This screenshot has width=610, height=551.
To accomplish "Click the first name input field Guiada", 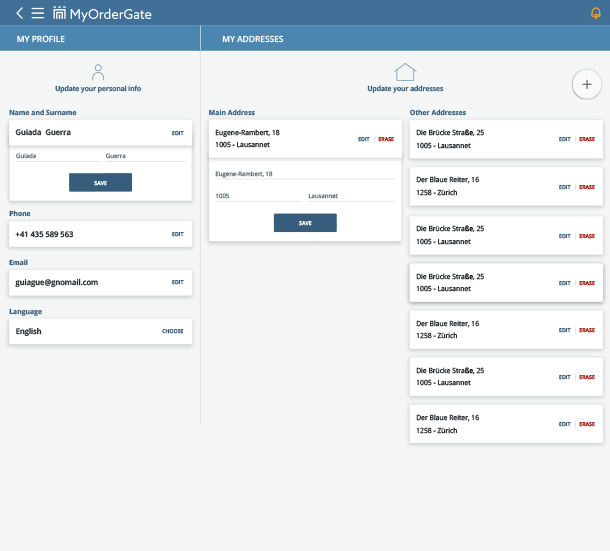I will coord(55,156).
